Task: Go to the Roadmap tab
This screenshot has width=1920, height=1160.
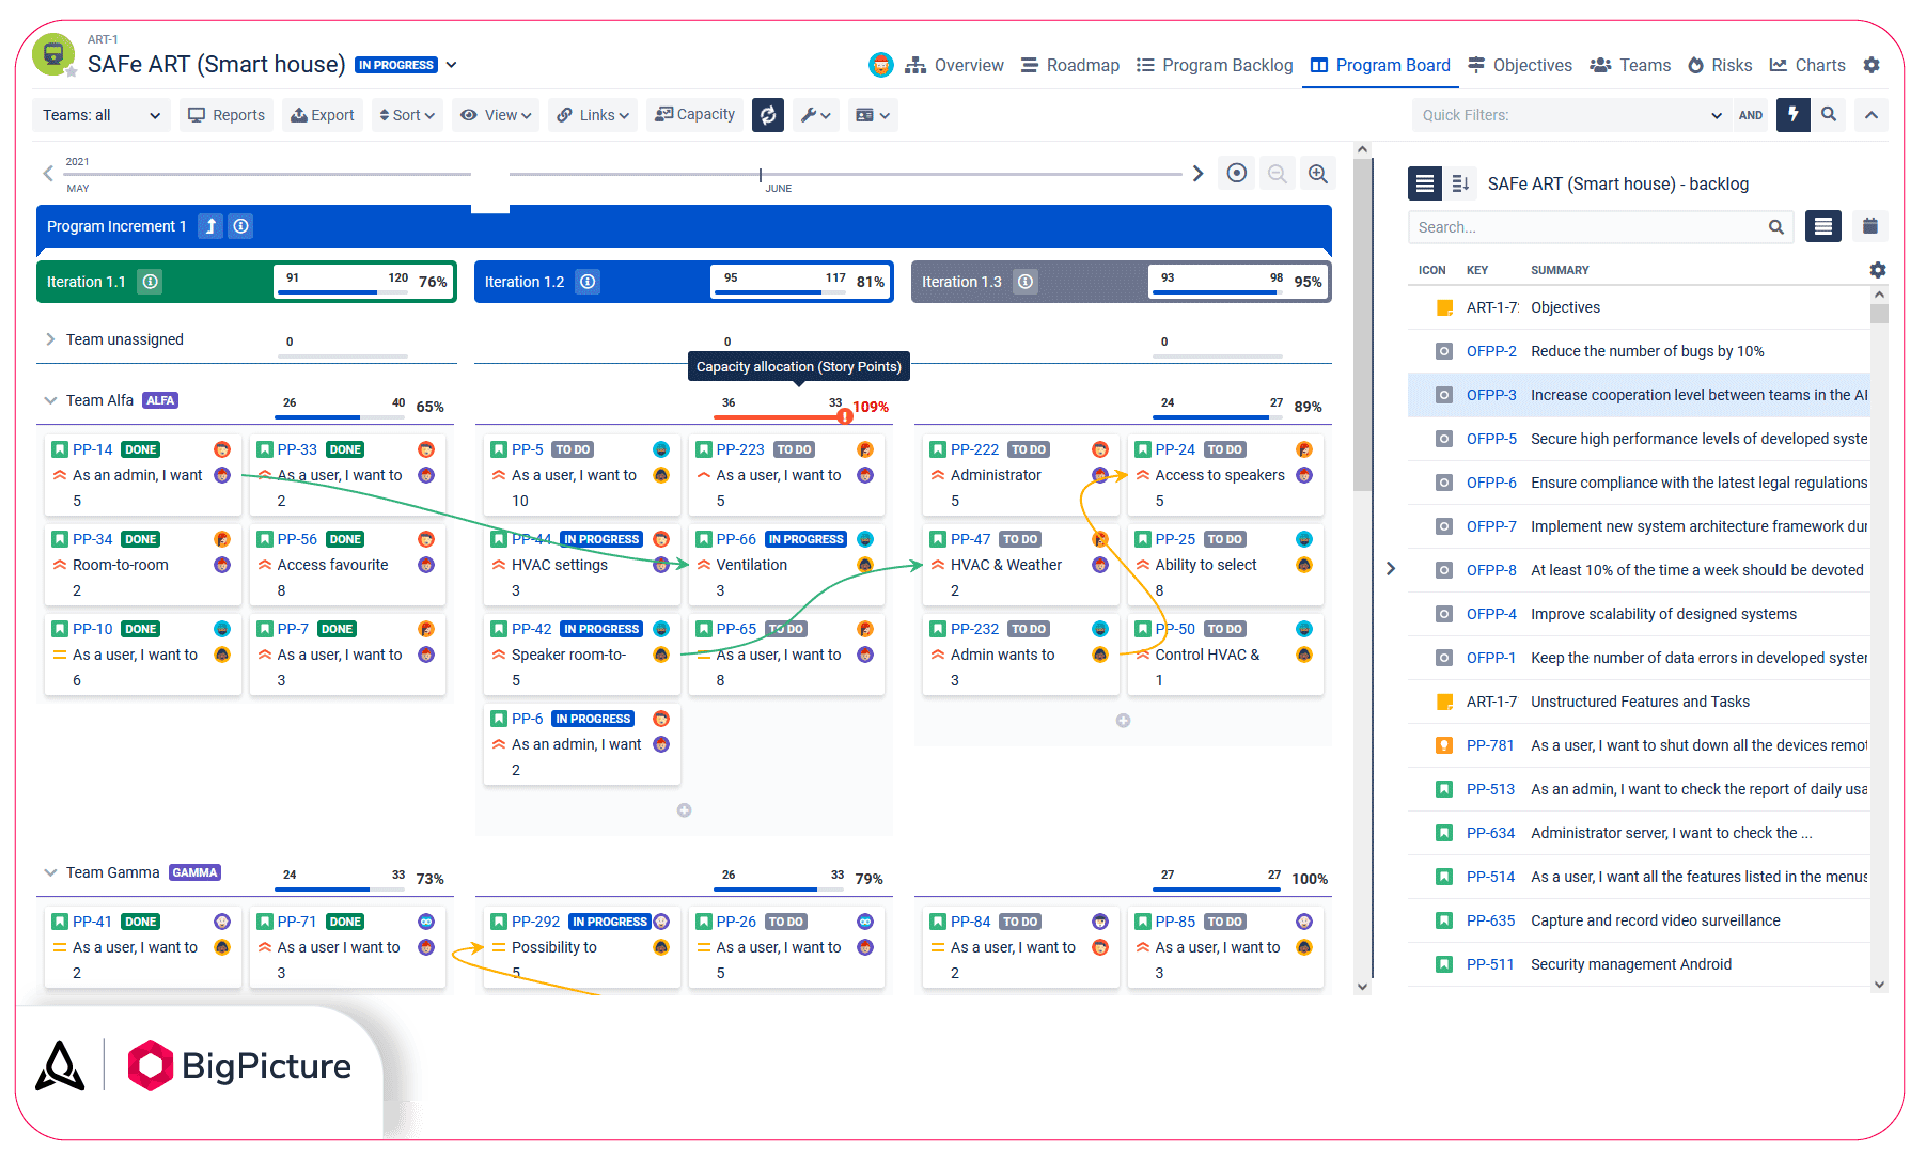Action: click(x=1070, y=65)
